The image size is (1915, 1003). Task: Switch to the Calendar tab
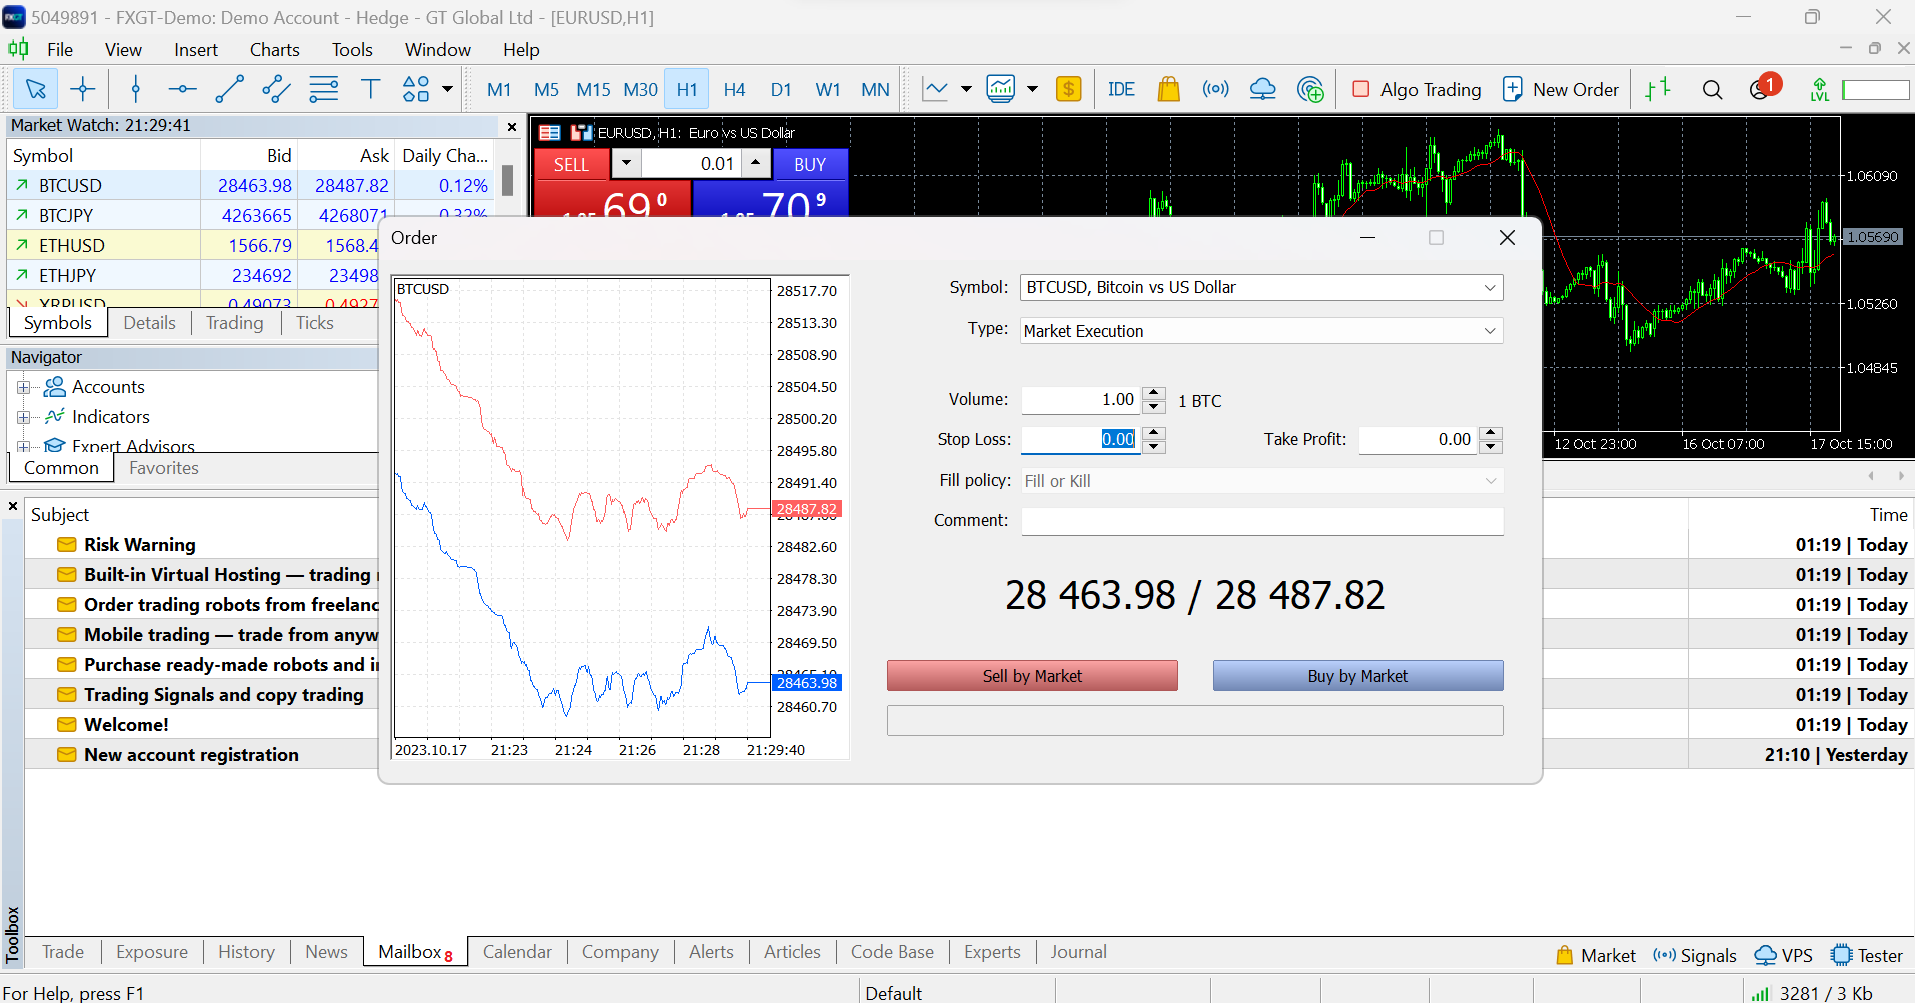tap(517, 952)
